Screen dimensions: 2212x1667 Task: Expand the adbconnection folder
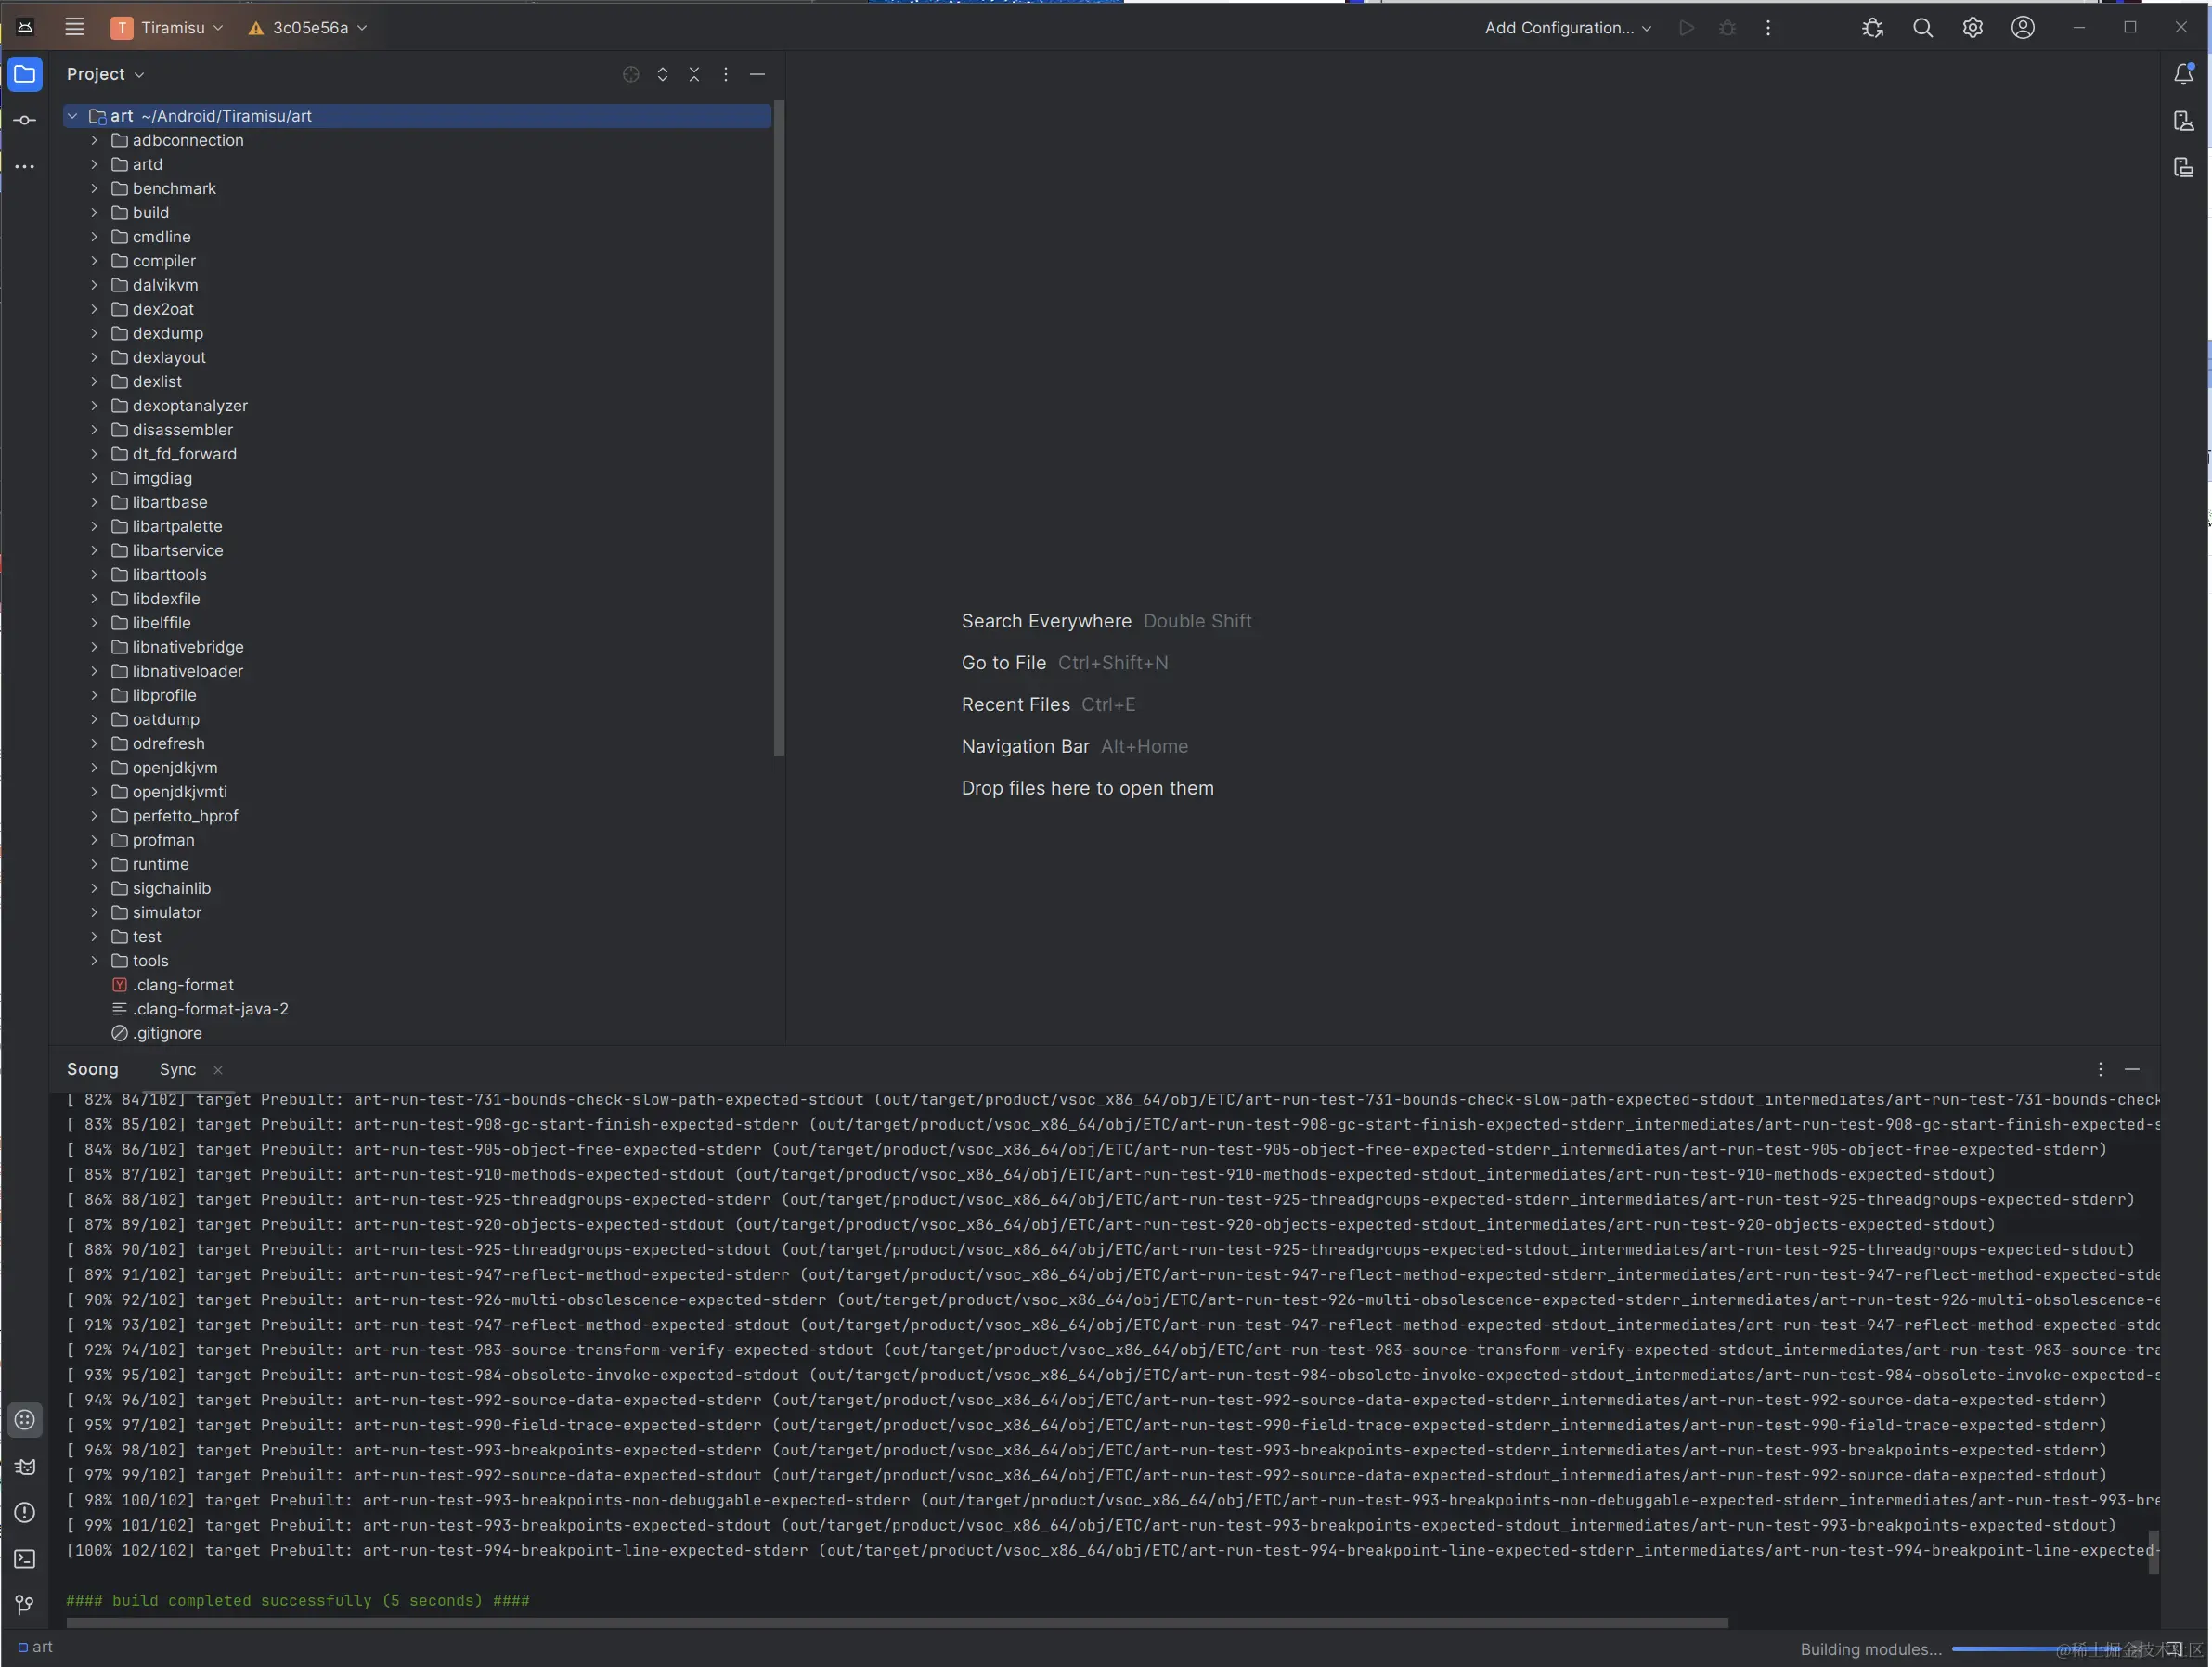tap(94, 140)
